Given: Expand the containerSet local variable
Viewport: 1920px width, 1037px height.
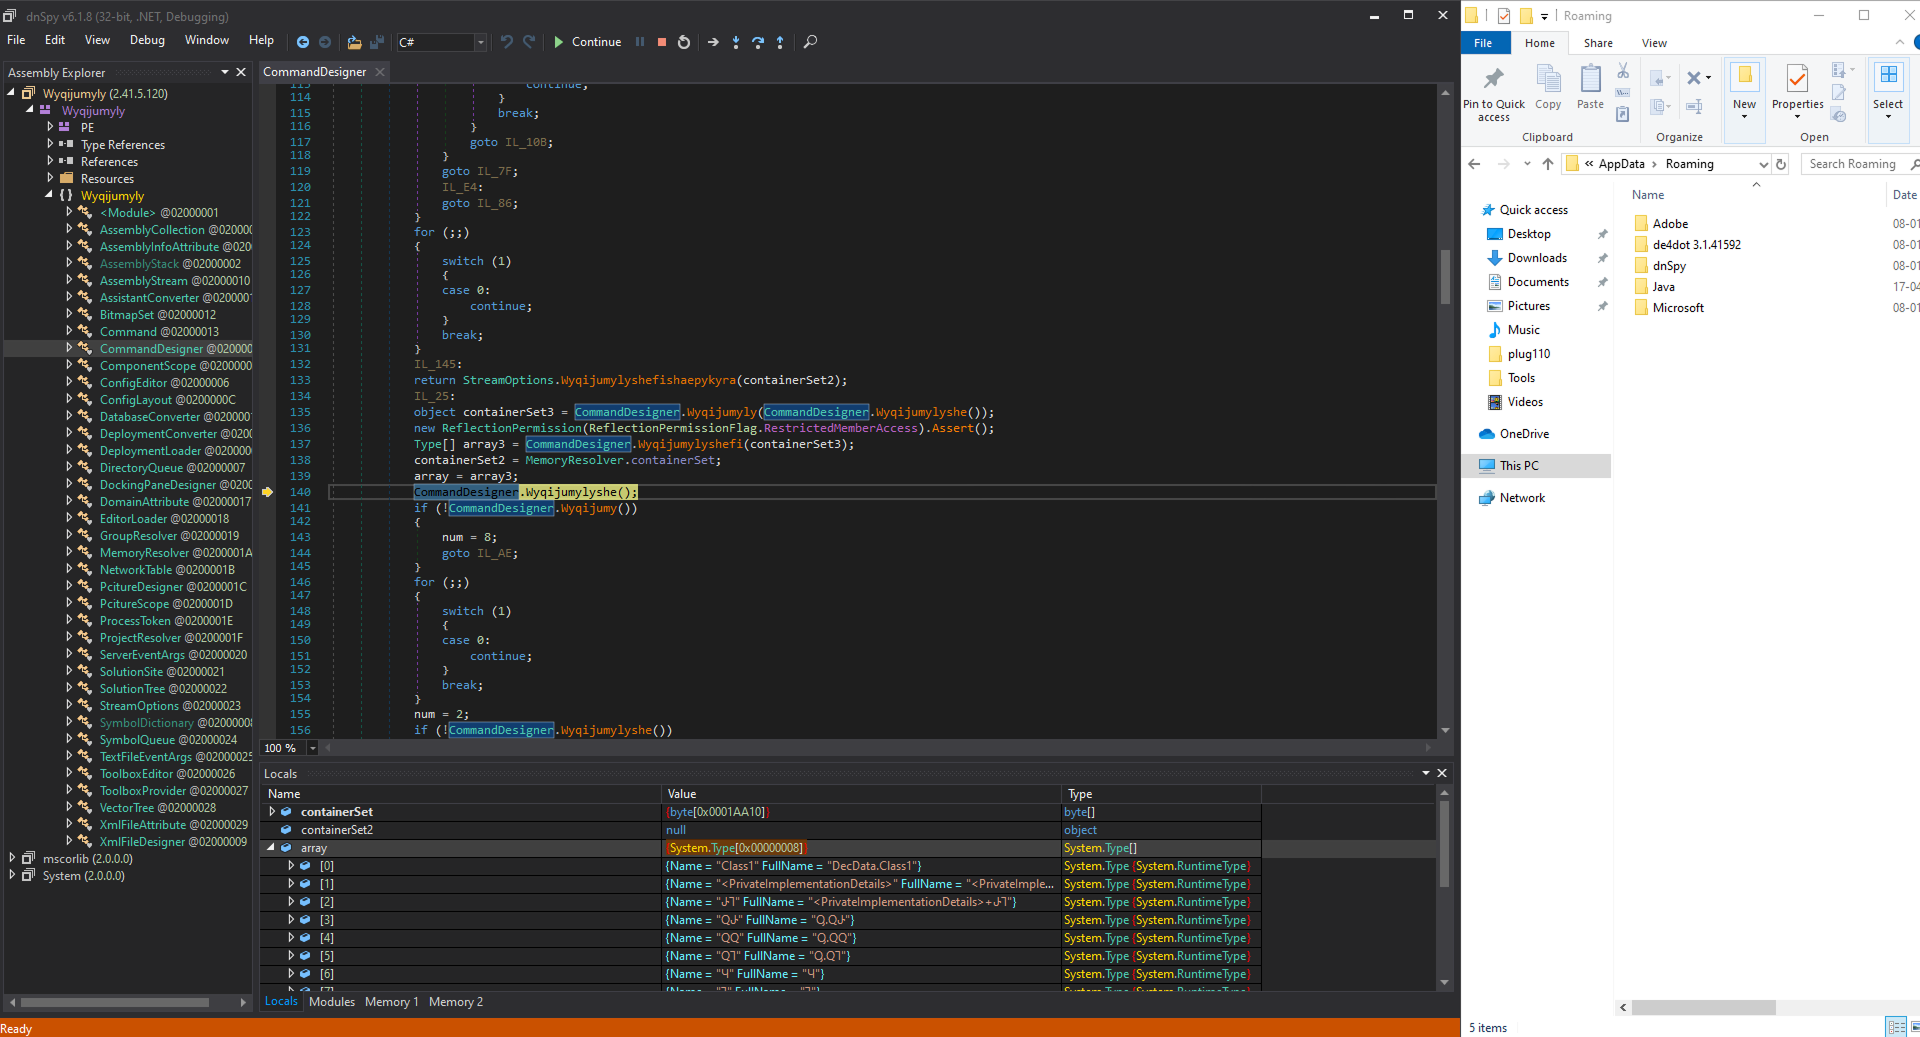Looking at the screenshot, I should (272, 812).
